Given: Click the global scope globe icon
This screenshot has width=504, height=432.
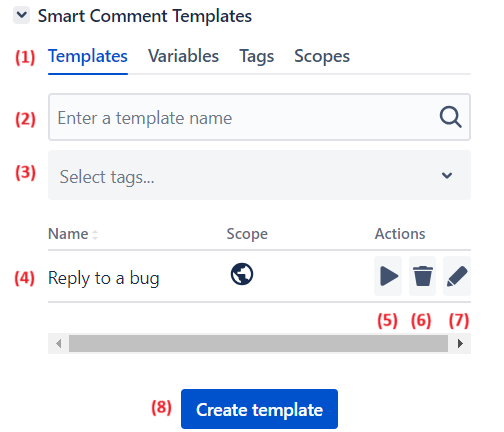Looking at the screenshot, I should 242,274.
